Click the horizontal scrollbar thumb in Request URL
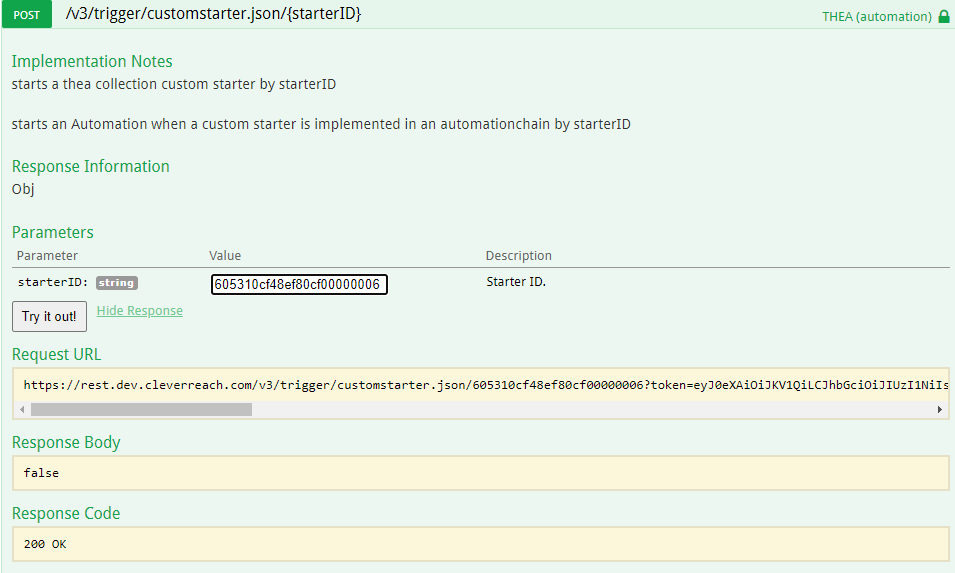Viewport: 955px width, 573px height. coord(140,410)
